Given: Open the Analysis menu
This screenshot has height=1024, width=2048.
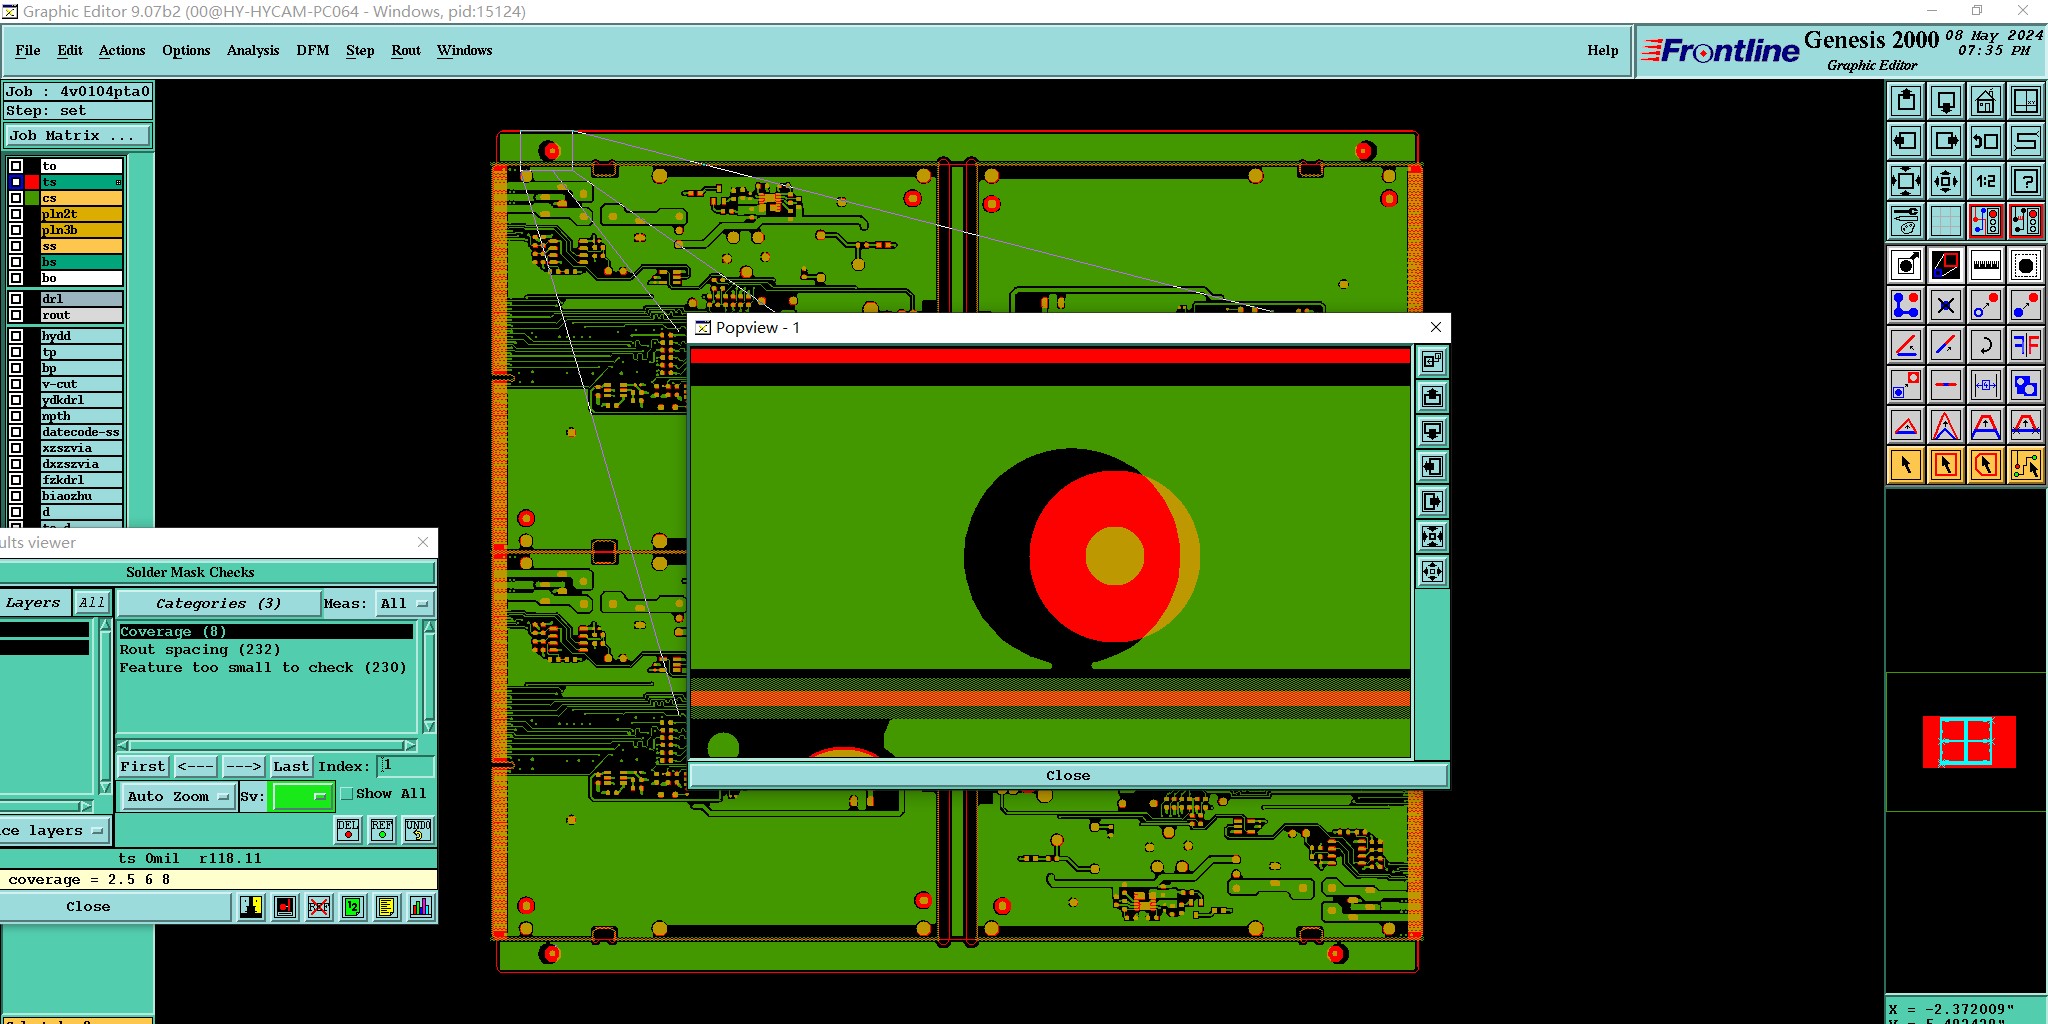Looking at the screenshot, I should tap(253, 51).
